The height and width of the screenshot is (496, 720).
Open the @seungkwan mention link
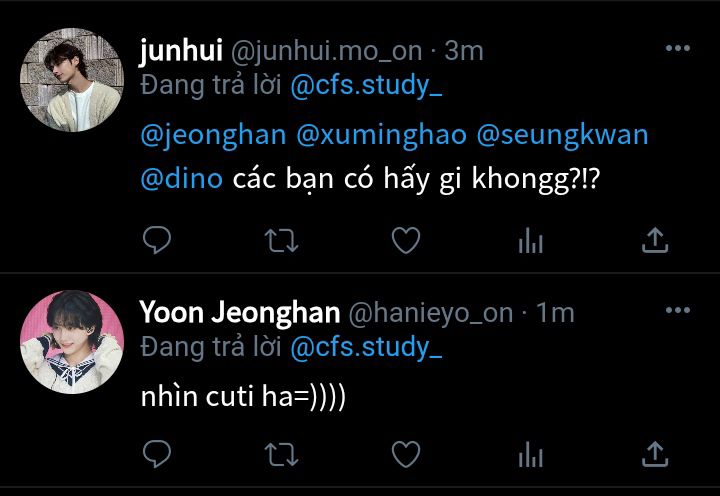[x=562, y=135]
